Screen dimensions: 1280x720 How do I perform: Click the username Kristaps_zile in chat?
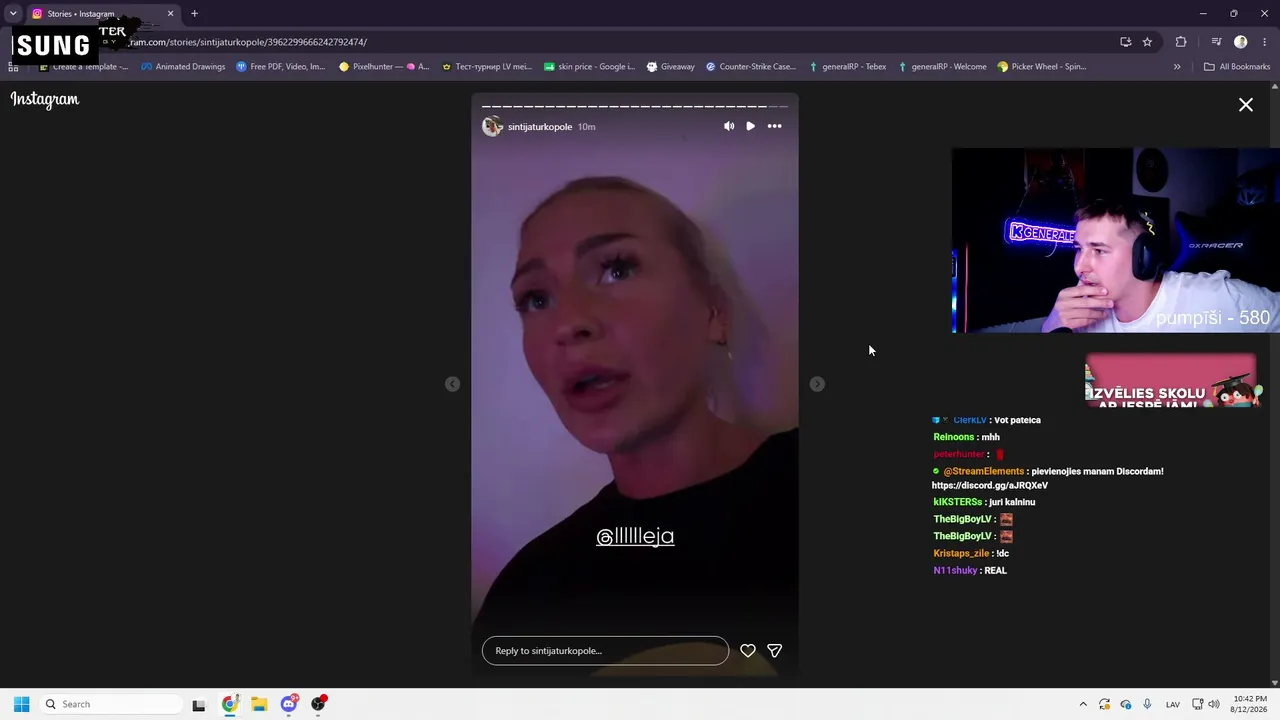click(x=961, y=553)
